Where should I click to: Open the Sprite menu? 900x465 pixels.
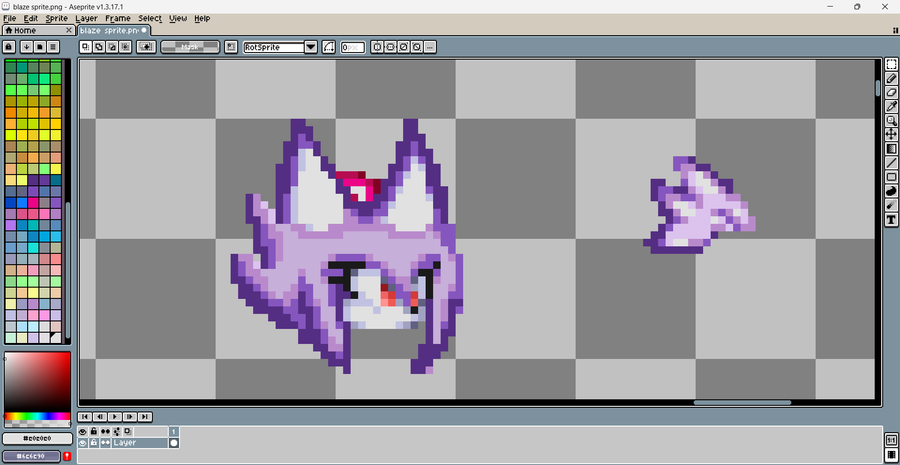(x=57, y=18)
